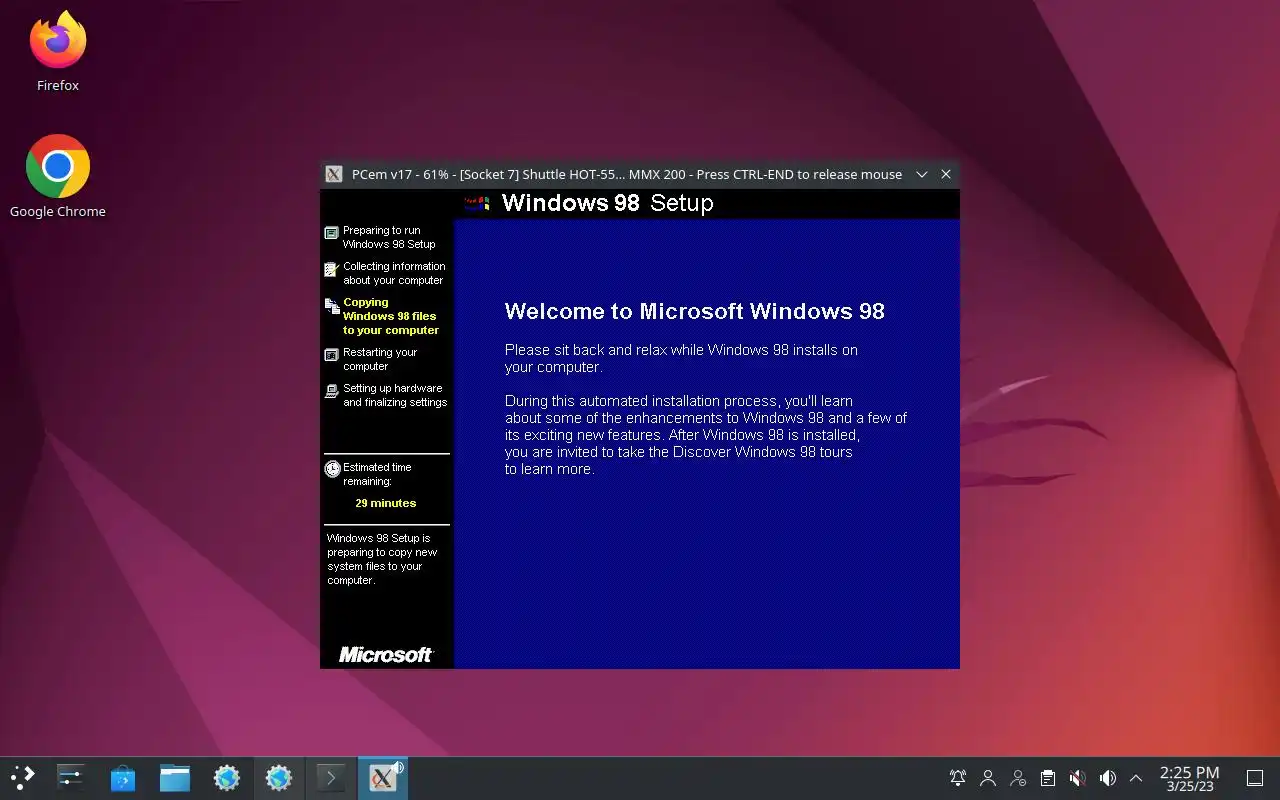This screenshot has width=1280, height=800.
Task: Click the clock icon beside 'Estimated time remaining'
Action: point(332,469)
